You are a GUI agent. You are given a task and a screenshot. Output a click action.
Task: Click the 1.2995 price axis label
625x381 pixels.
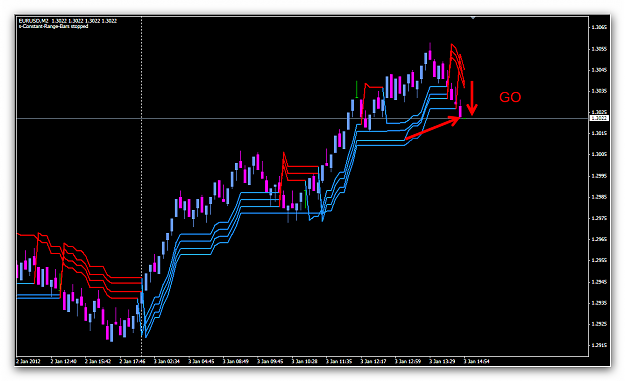point(599,176)
